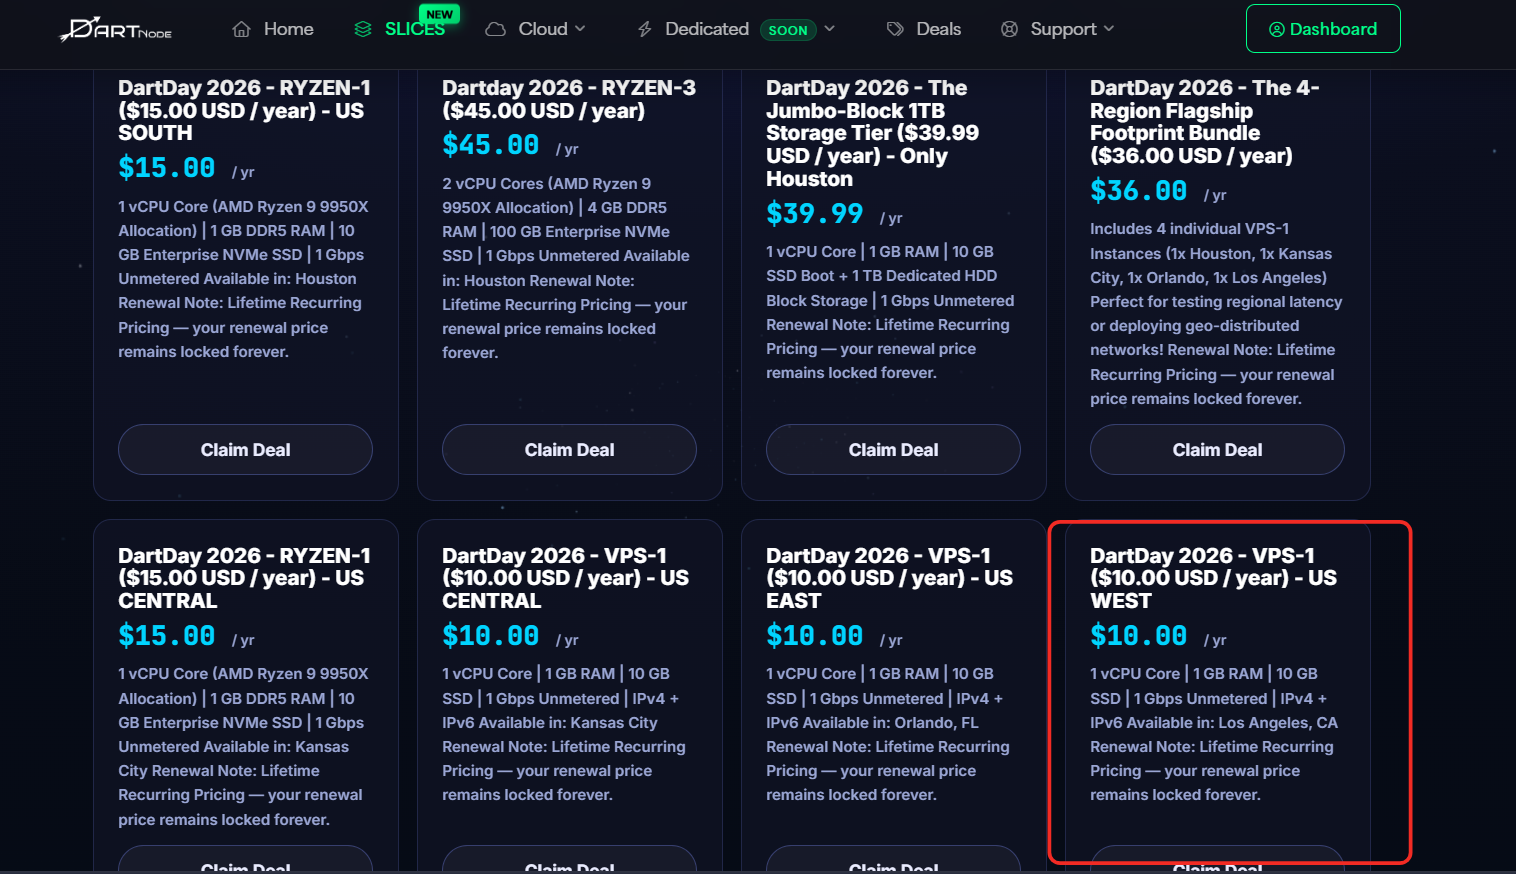1516x874 pixels.
Task: Click the 4-Region Flagship Footprint Bundle title
Action: point(1204,122)
